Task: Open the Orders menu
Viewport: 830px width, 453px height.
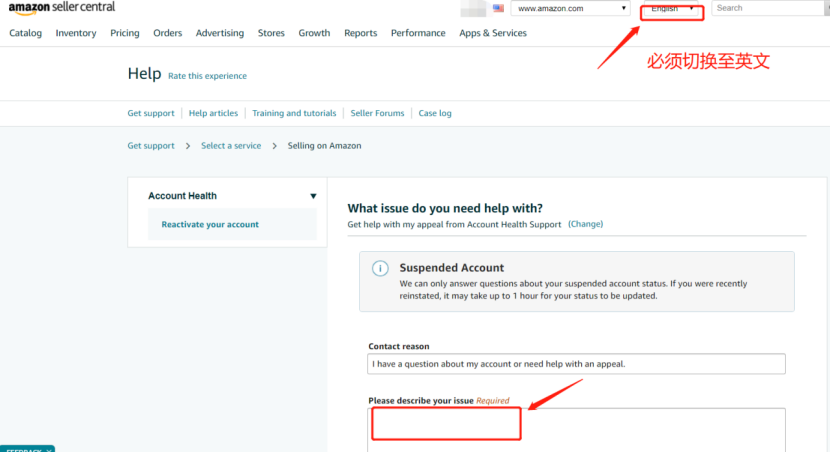Action: 167,33
